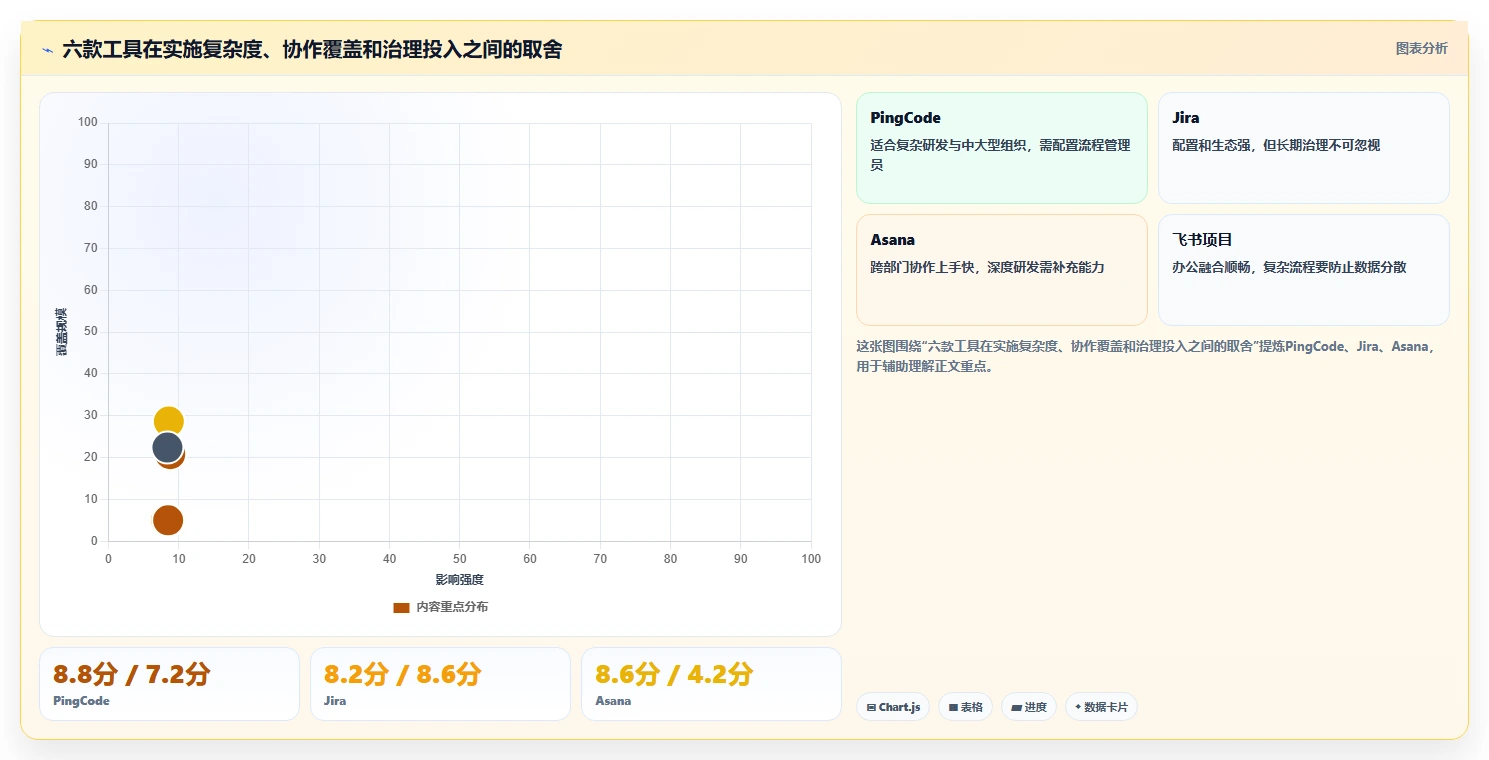Click the 覆盖规模 y-axis title
Screen dimensions: 1489x760
pos(61,332)
